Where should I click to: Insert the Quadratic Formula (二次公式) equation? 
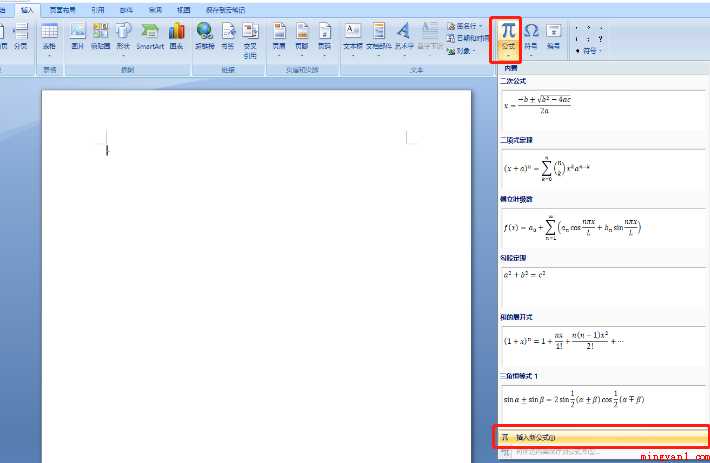pos(603,110)
